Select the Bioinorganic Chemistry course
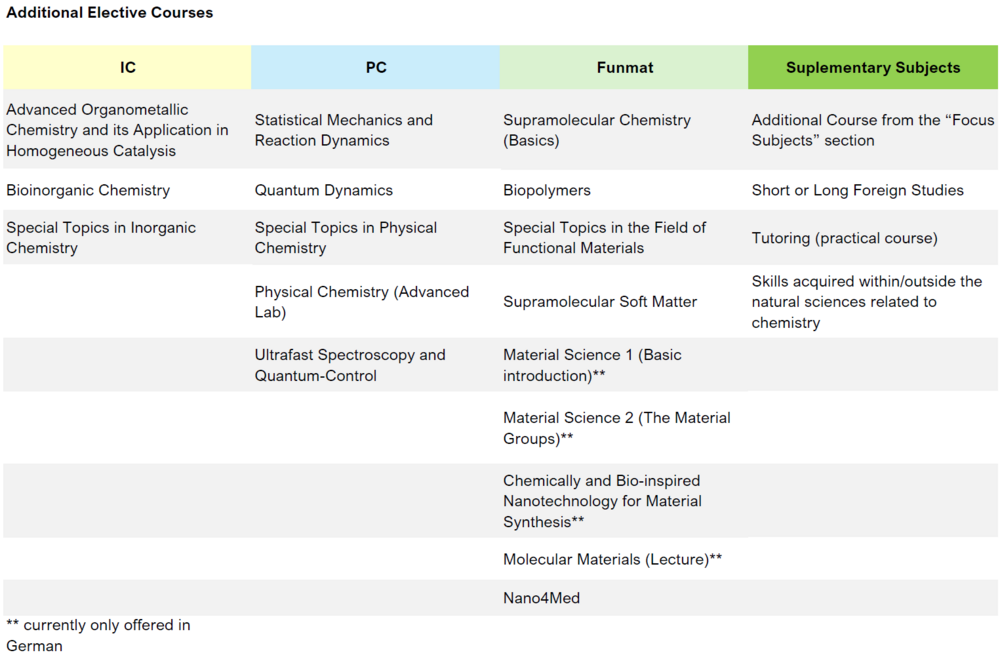 point(88,190)
